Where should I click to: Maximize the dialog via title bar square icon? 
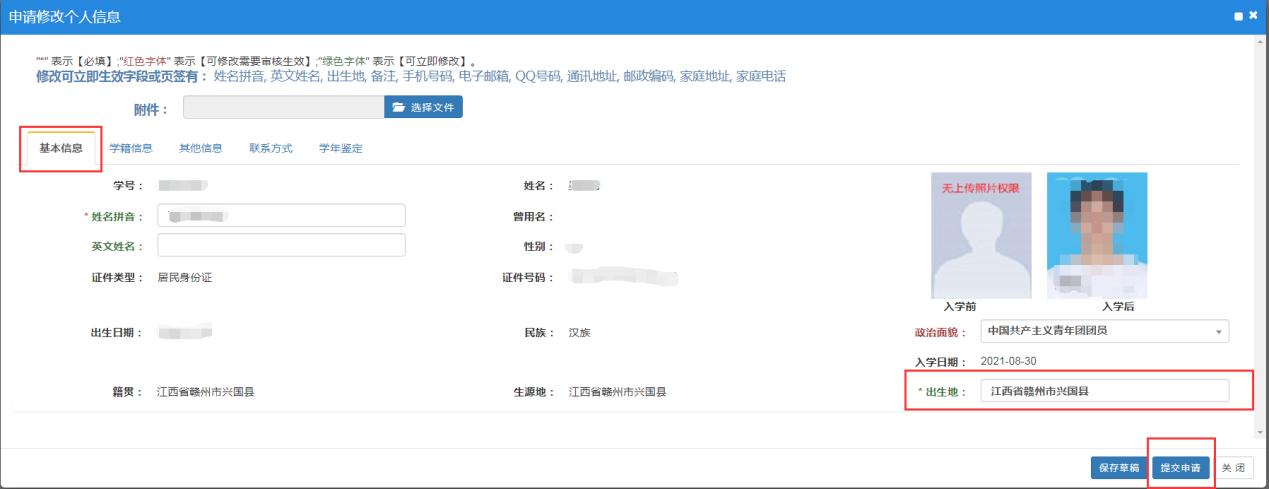coord(1238,16)
